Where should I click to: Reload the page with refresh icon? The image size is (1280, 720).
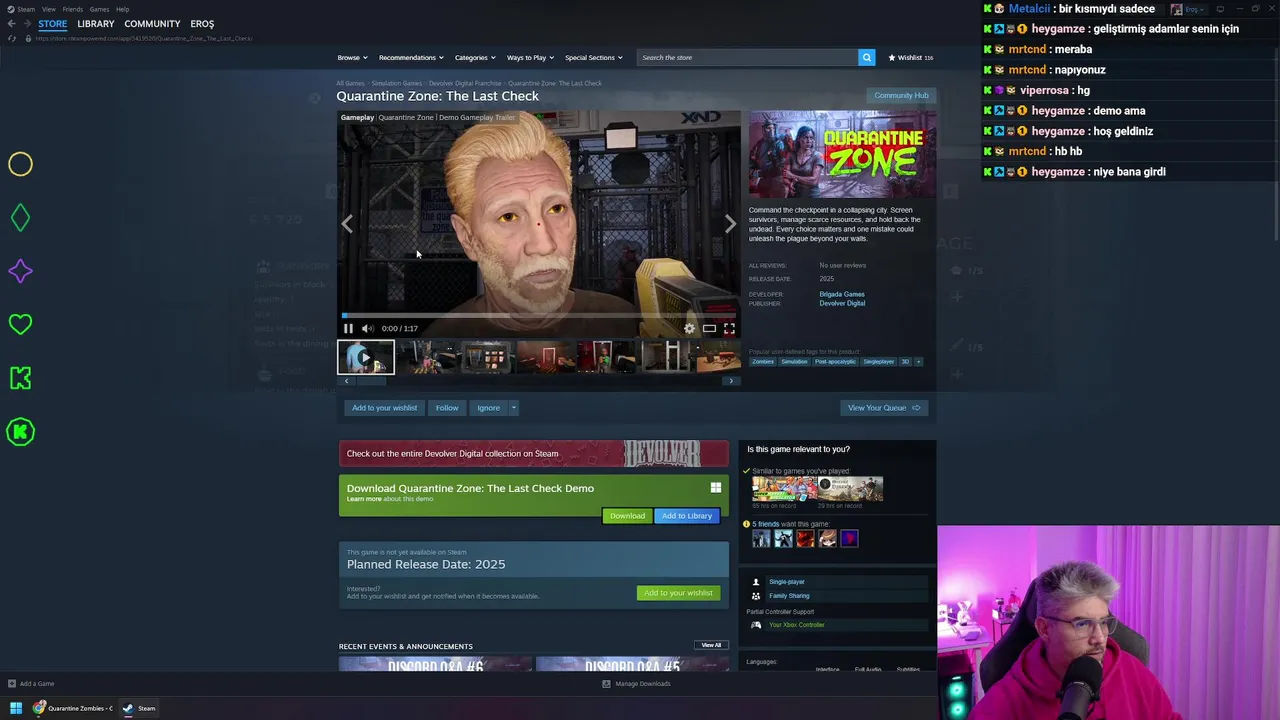coord(11,38)
